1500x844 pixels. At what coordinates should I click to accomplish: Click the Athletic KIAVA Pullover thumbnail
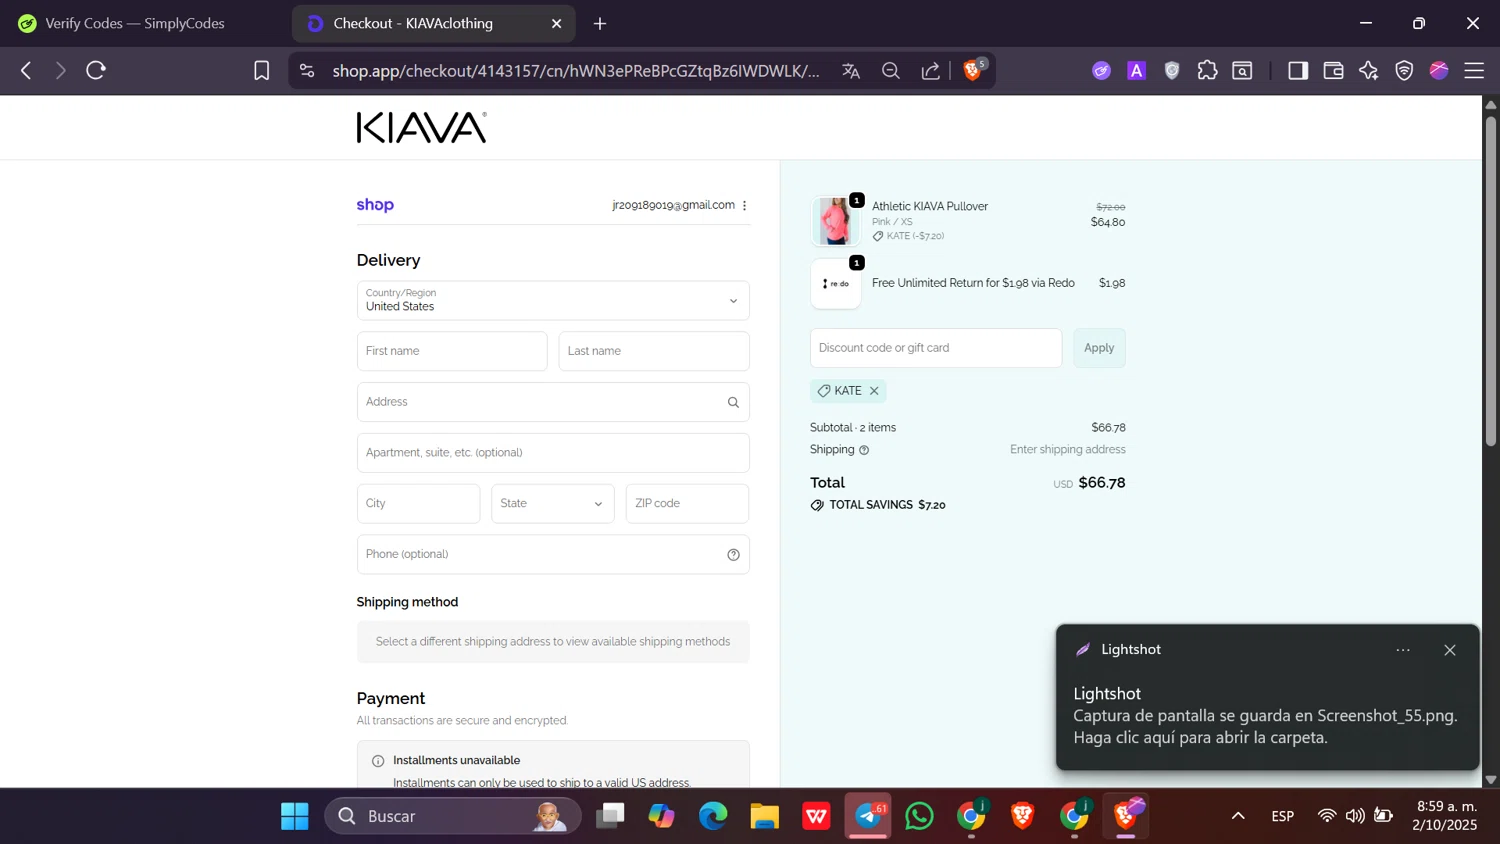(835, 221)
